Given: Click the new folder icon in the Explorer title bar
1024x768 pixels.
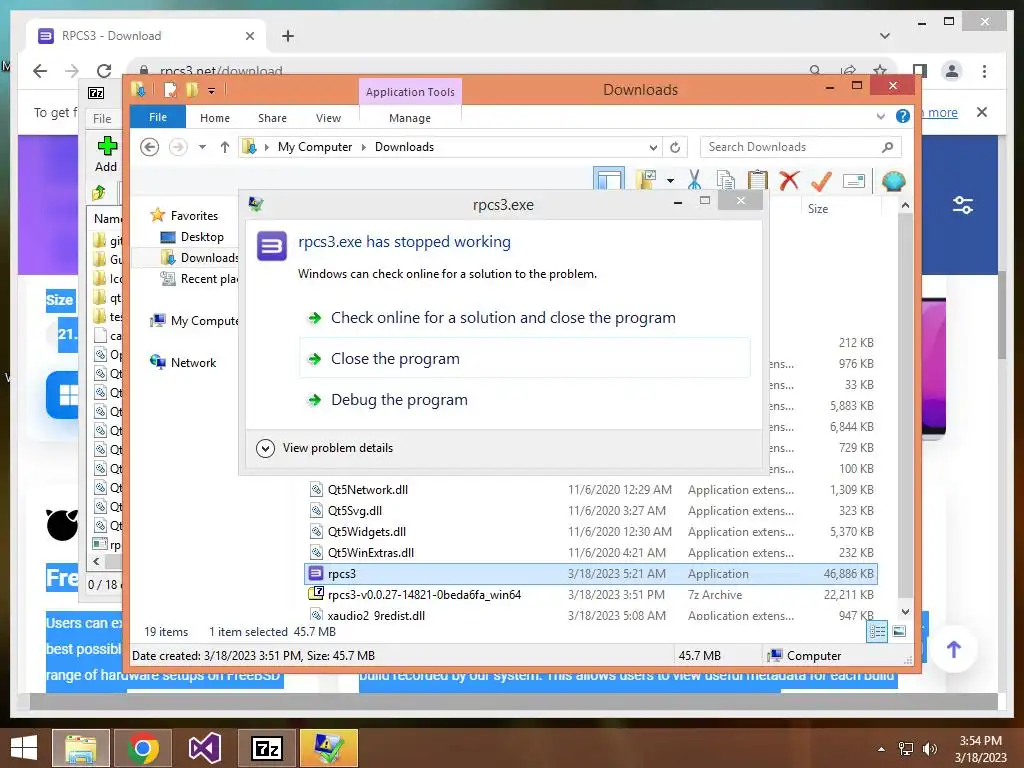Looking at the screenshot, I should click(x=191, y=89).
